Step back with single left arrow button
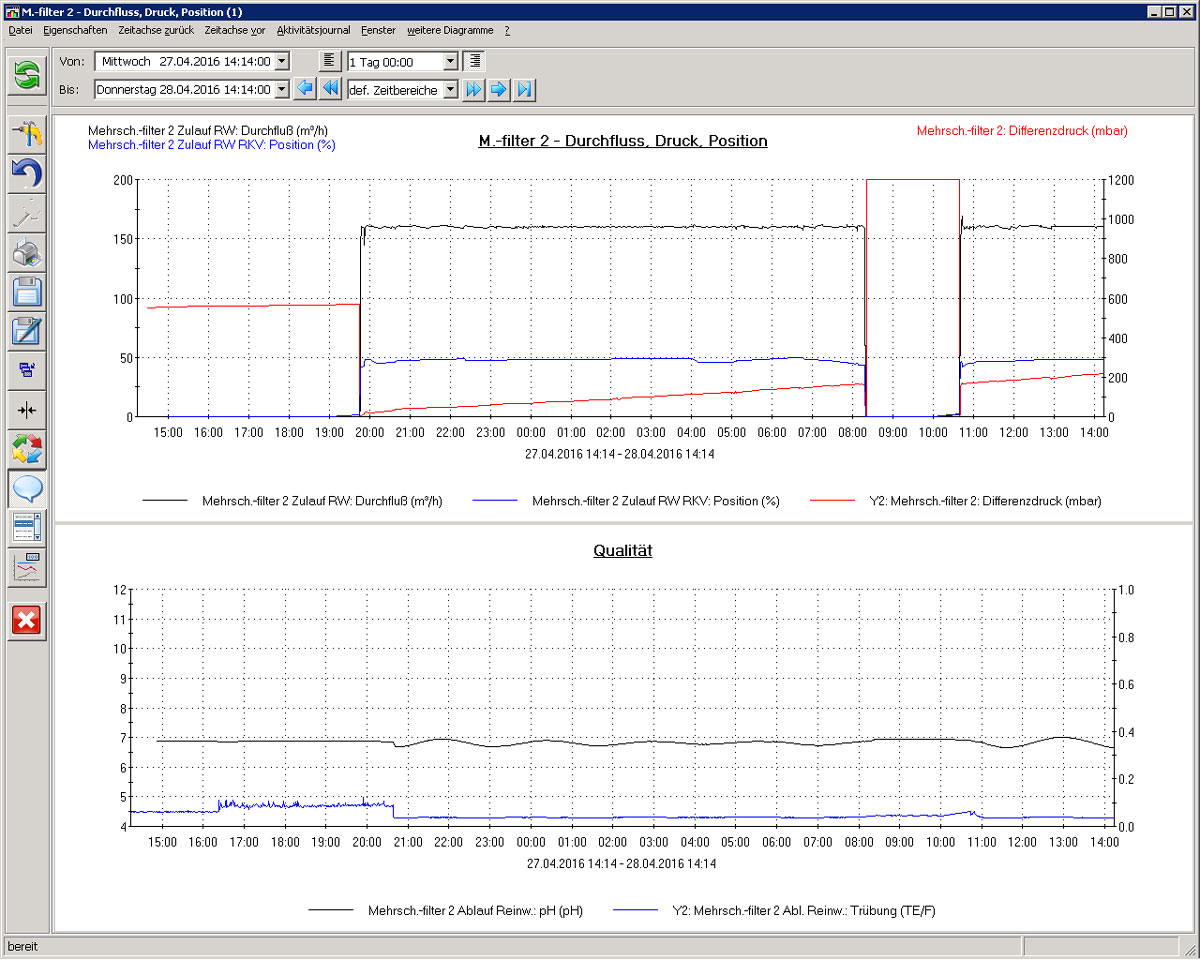 [305, 90]
